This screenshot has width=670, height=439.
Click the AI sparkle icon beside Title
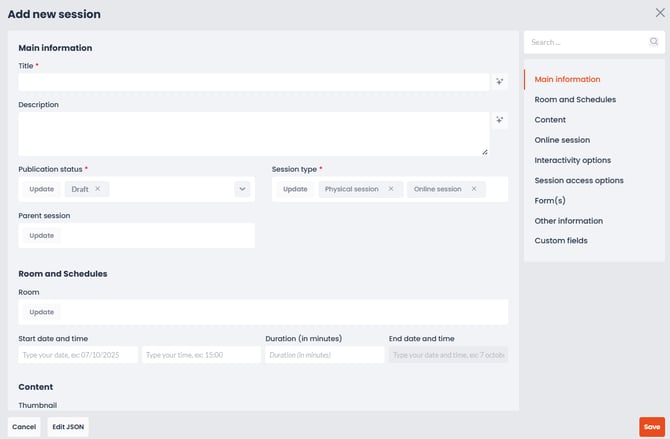pos(500,82)
